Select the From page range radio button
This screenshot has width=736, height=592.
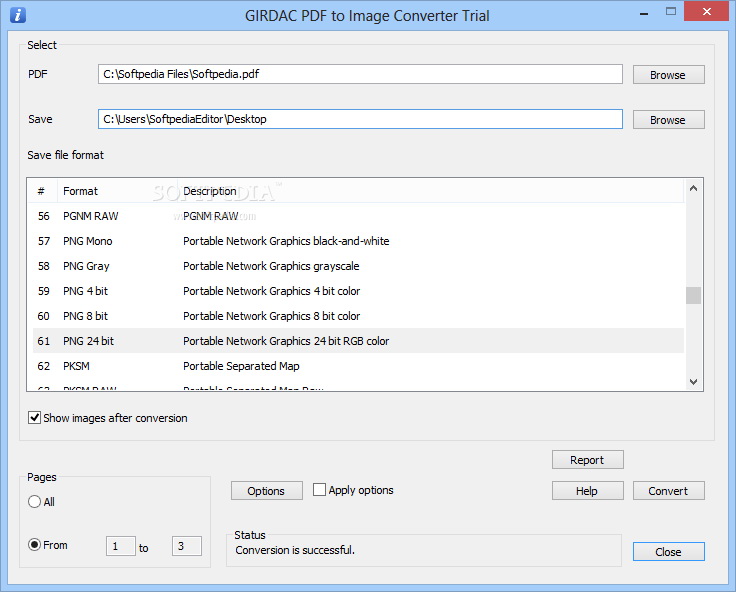point(34,545)
